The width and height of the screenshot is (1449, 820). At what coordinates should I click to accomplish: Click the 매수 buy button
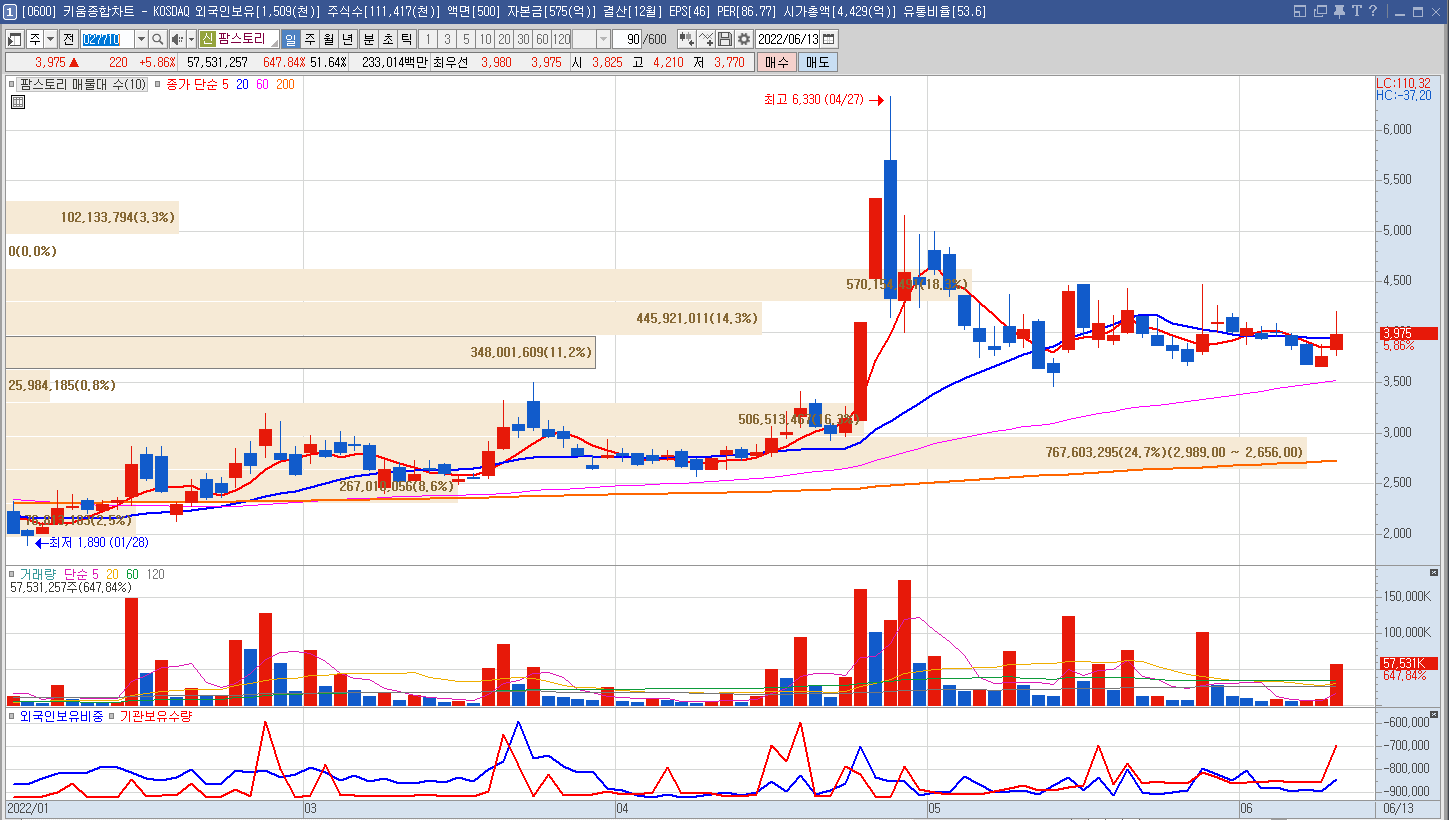click(776, 62)
